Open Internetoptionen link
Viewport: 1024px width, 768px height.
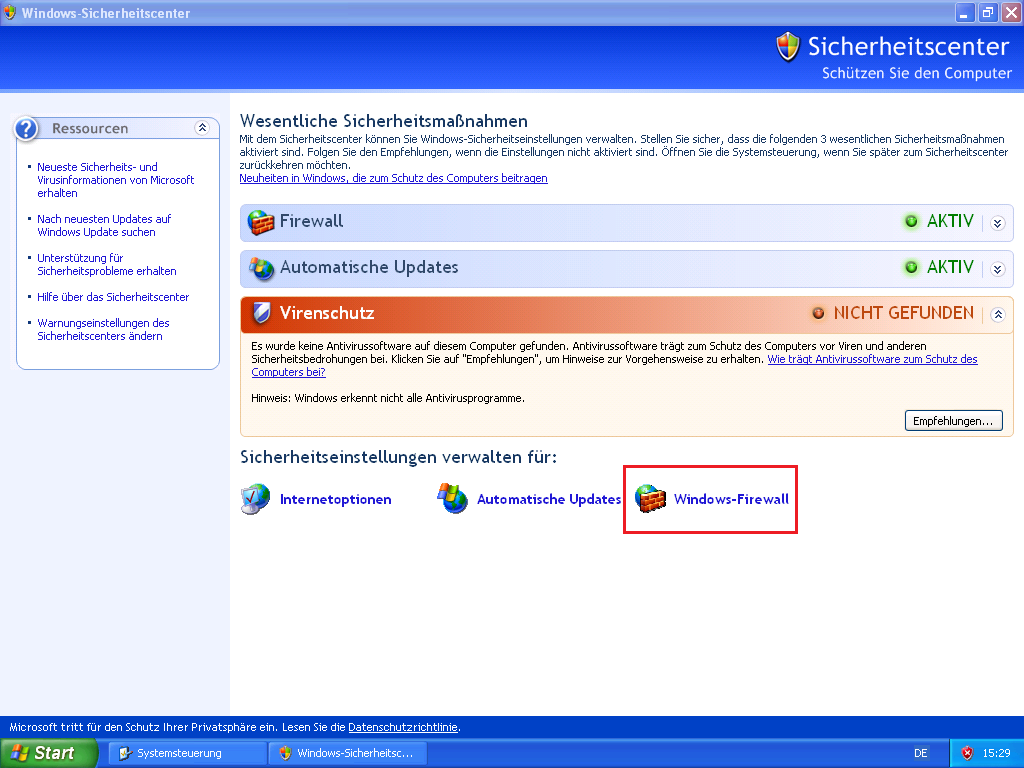336,500
